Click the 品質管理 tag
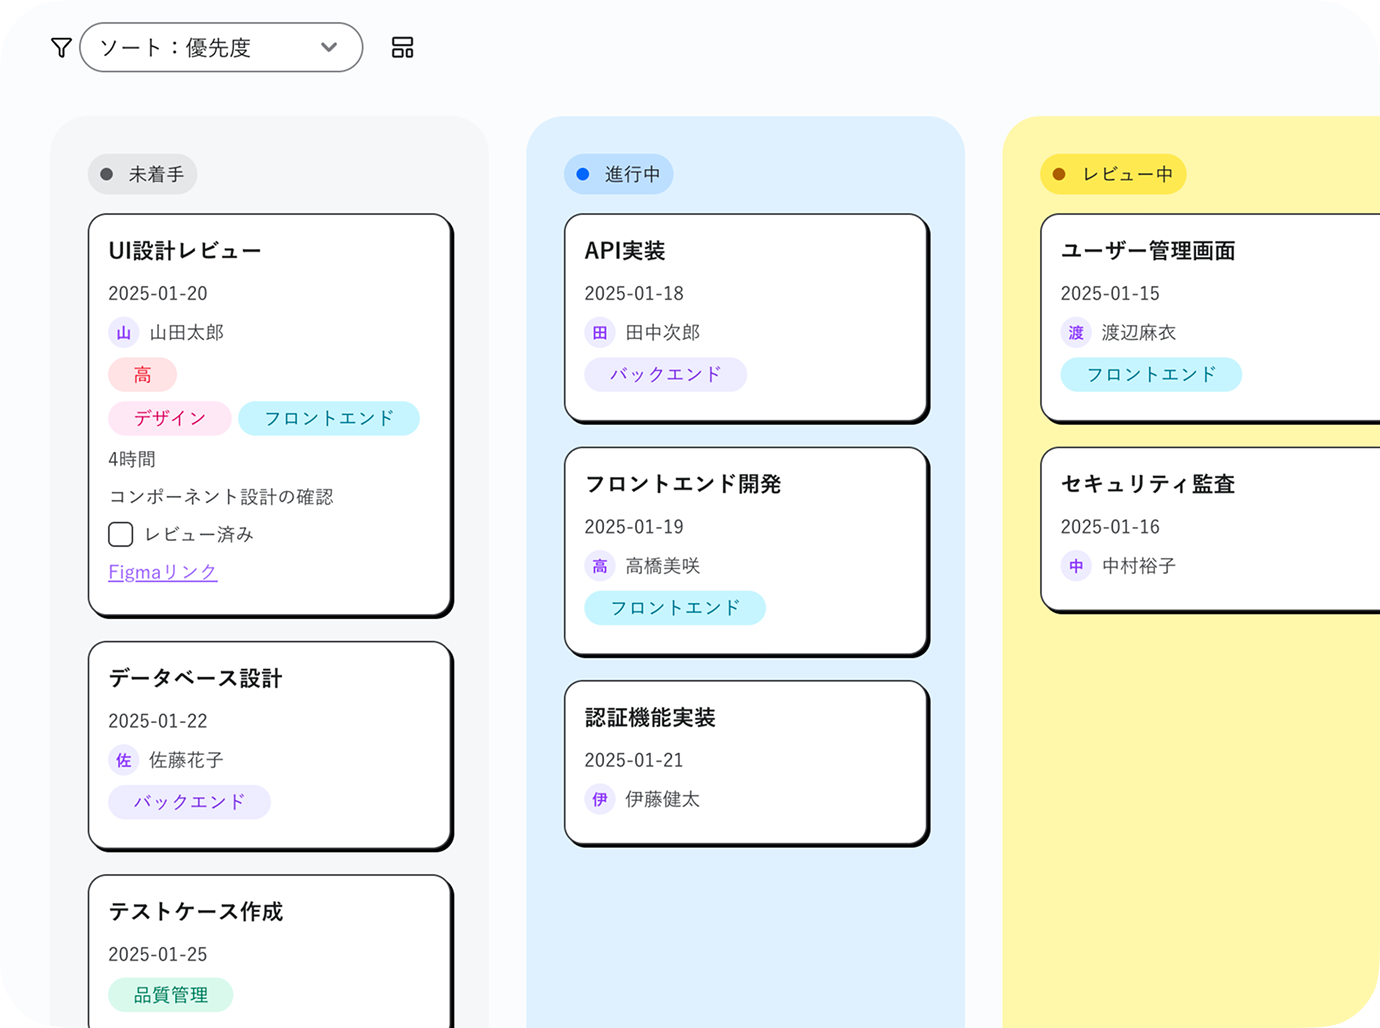 pos(171,995)
